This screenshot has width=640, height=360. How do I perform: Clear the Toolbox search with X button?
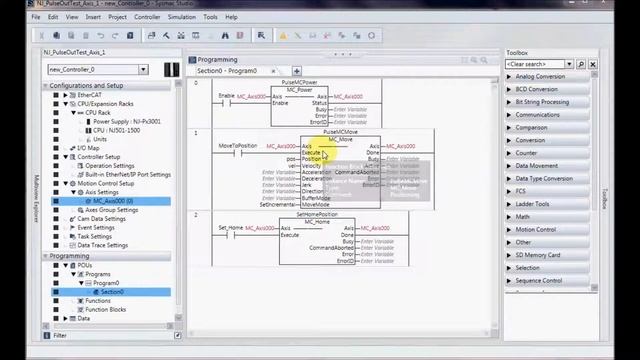point(593,64)
